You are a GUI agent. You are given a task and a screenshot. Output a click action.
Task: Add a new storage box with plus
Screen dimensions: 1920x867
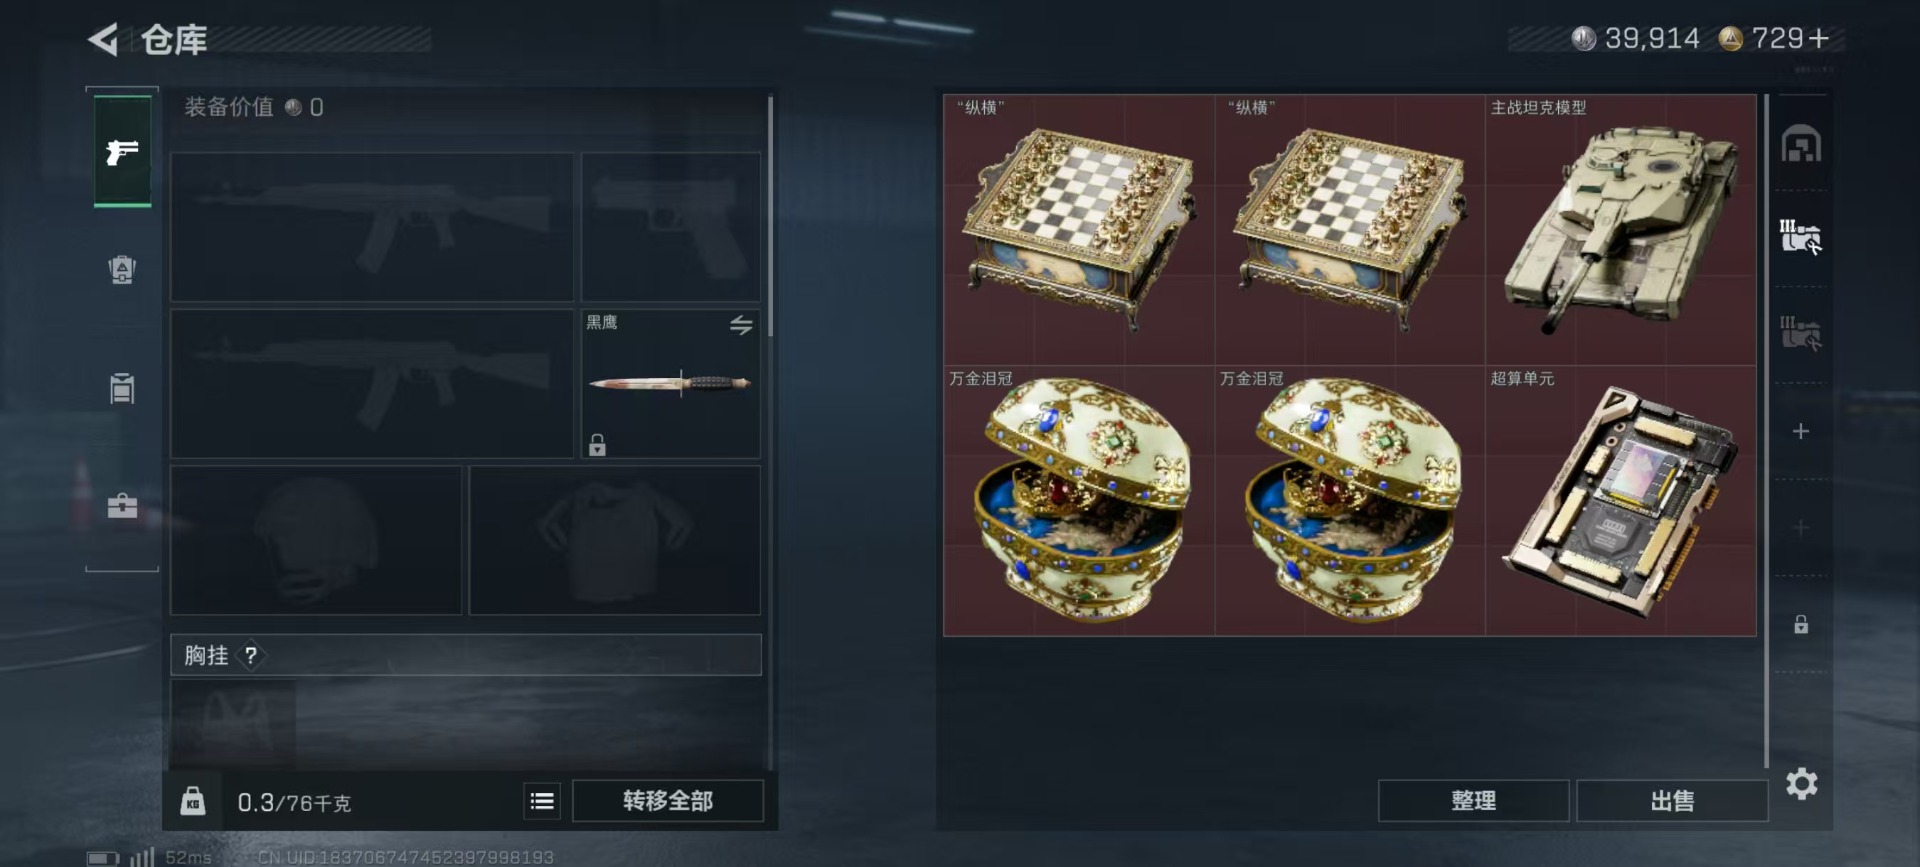(x=1801, y=431)
